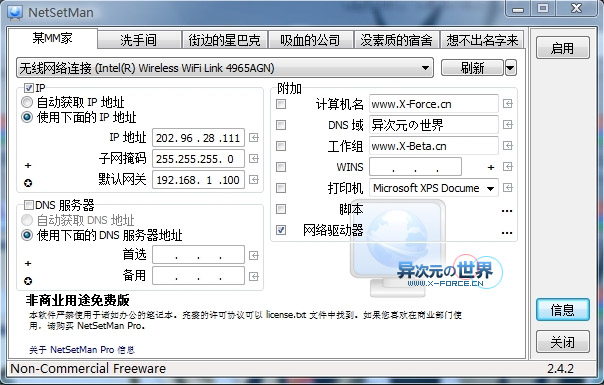This screenshot has width=604, height=385.
Task: Enable the 工作组 checkbox
Action: (x=281, y=146)
